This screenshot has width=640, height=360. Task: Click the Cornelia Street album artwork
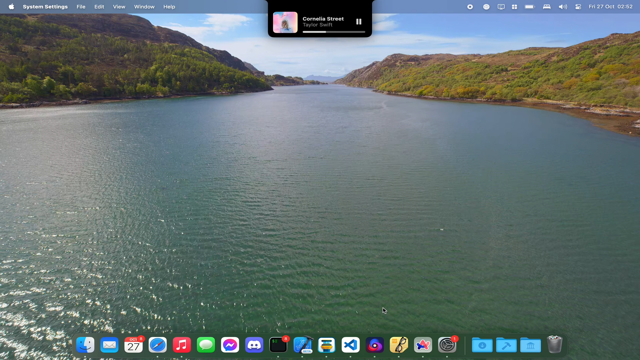coord(285,22)
